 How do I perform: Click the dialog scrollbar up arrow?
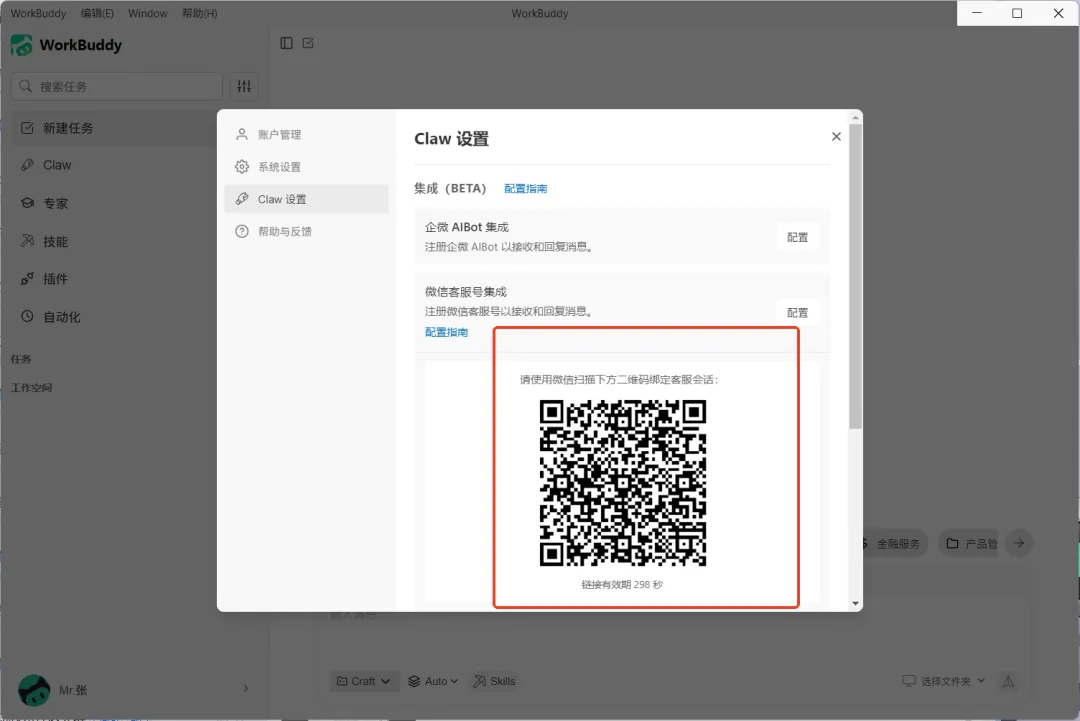tap(855, 118)
